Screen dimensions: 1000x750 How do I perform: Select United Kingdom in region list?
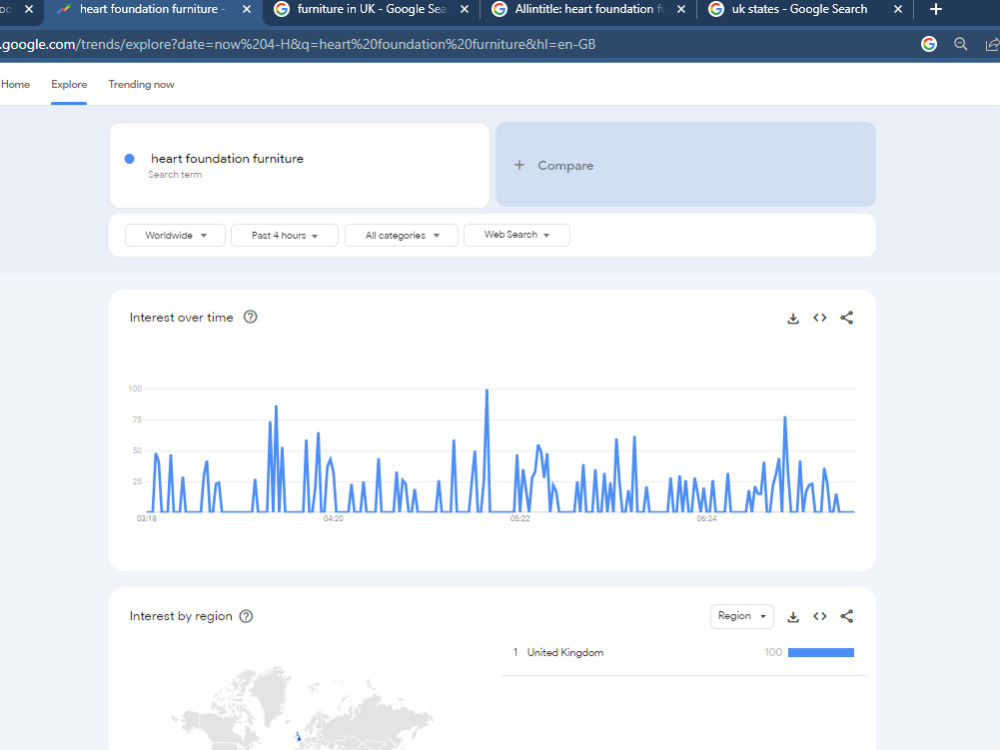564,652
